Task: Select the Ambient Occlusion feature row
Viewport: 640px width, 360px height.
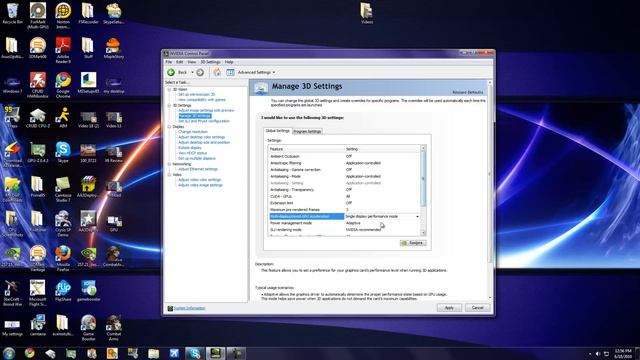Action: click(x=344, y=156)
